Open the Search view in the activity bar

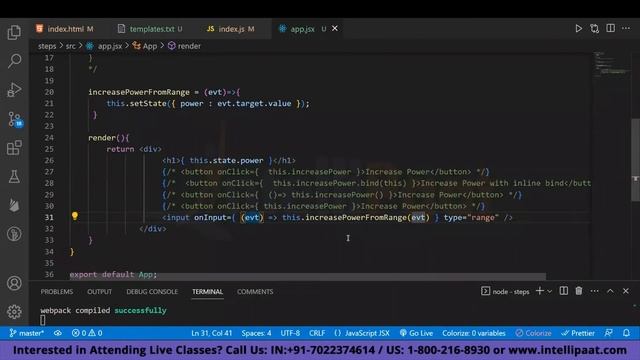14,61
